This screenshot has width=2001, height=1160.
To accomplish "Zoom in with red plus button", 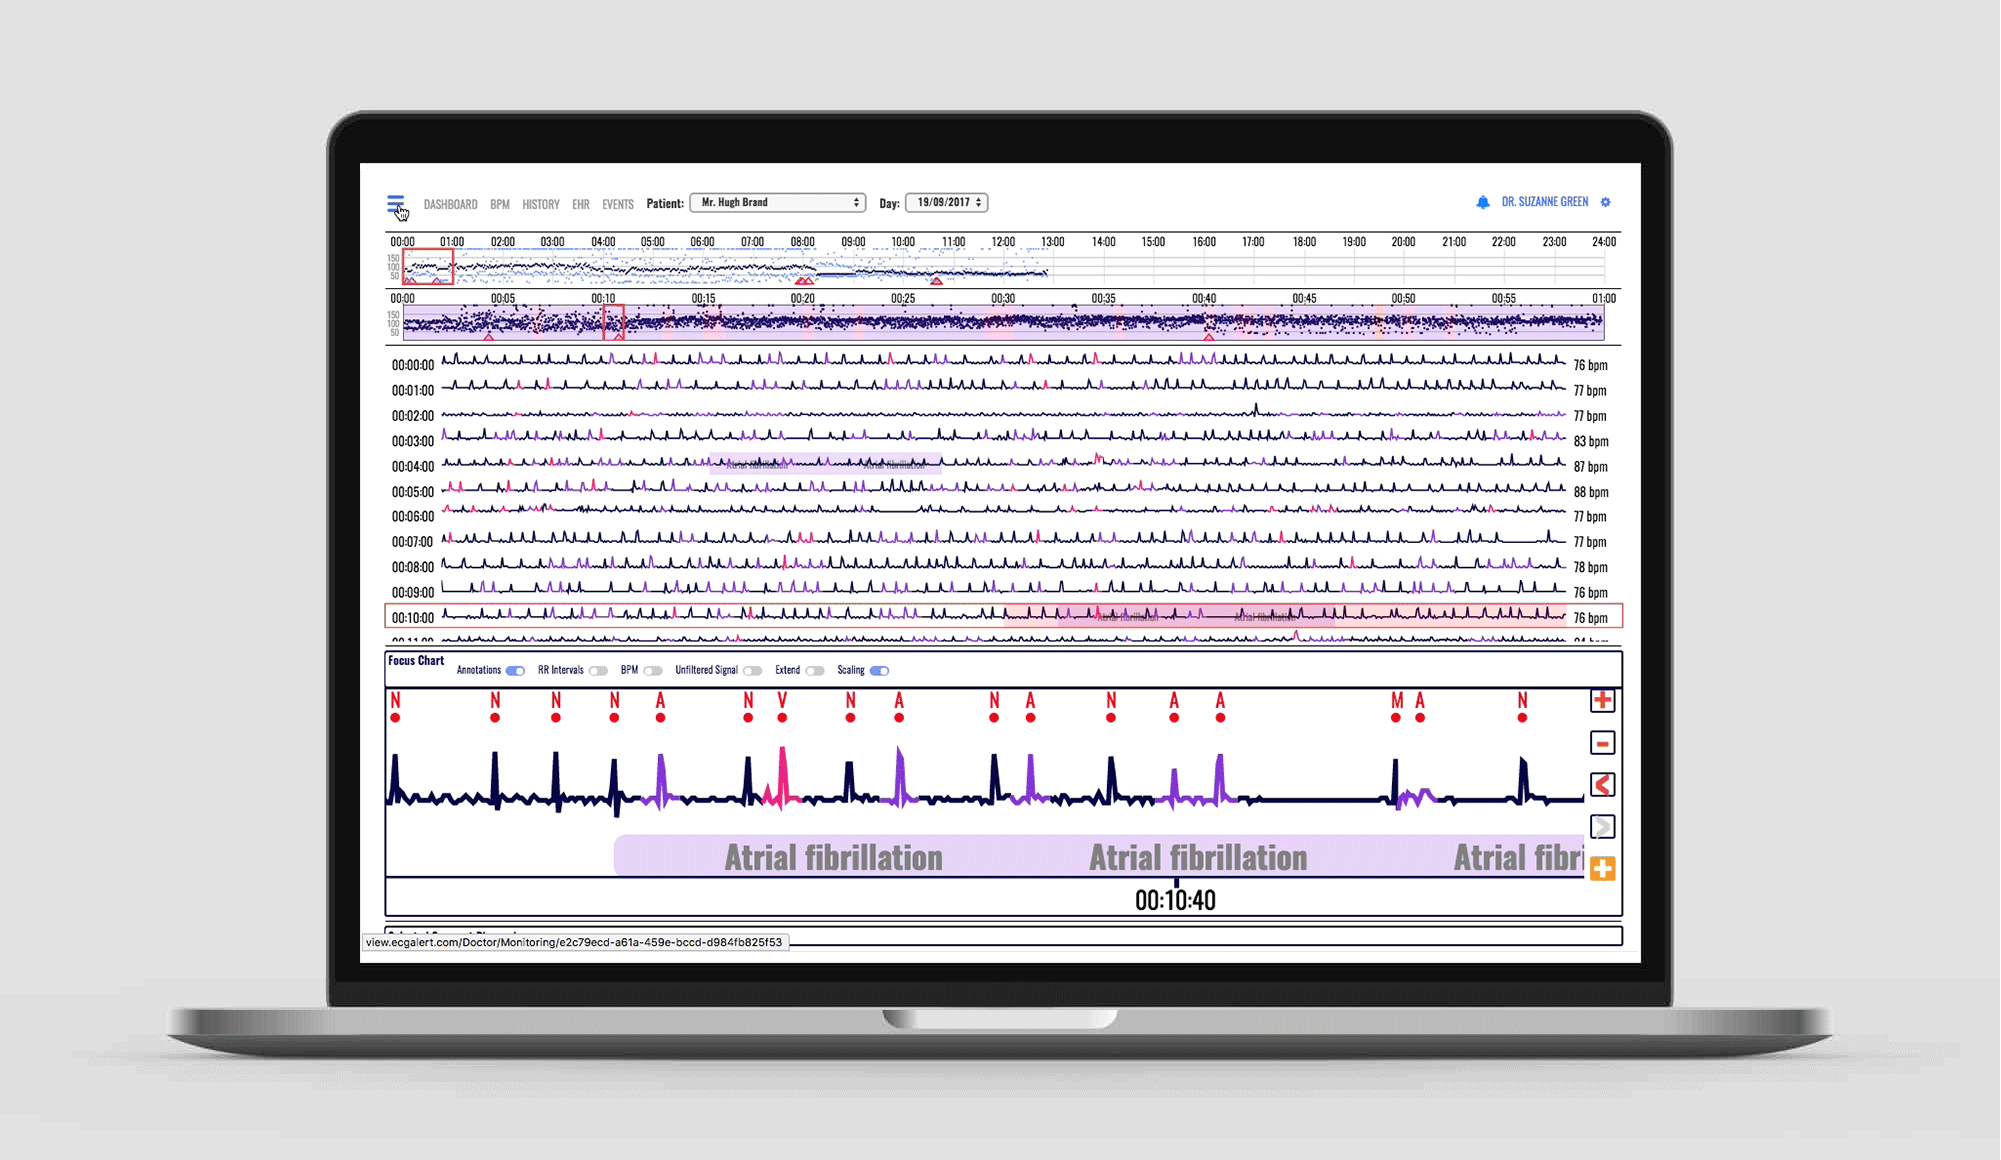I will pos(1602,700).
